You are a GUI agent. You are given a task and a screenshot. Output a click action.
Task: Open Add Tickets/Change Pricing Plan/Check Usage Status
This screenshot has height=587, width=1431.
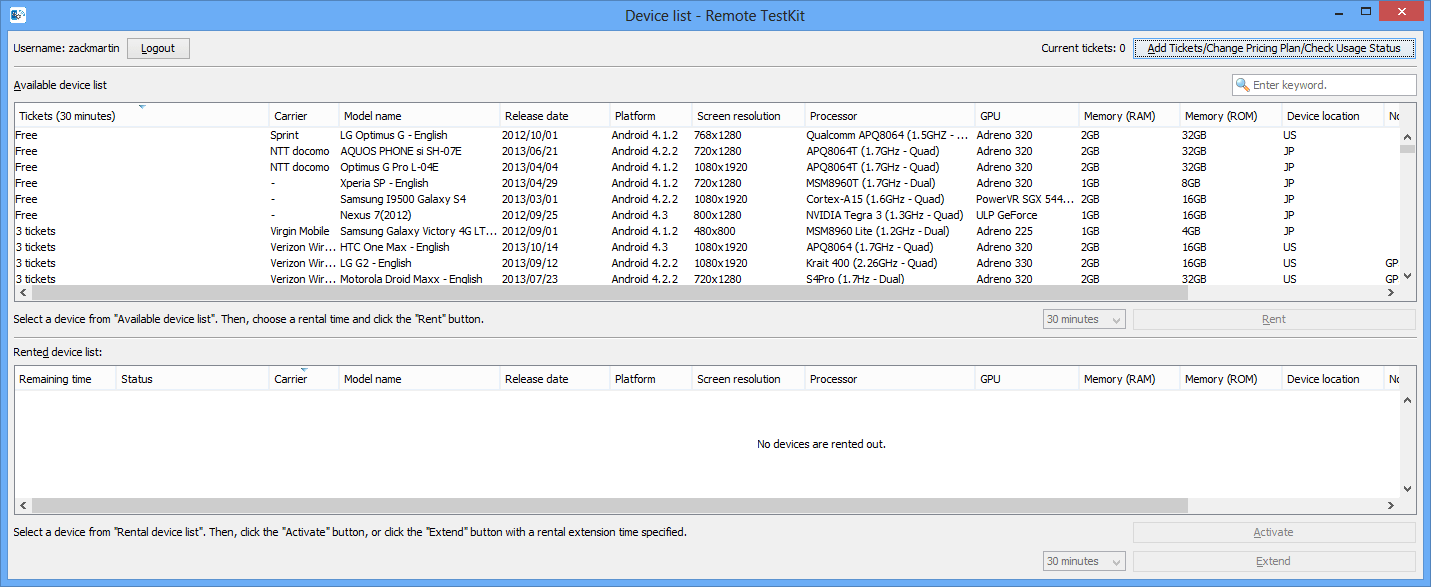pos(1274,48)
